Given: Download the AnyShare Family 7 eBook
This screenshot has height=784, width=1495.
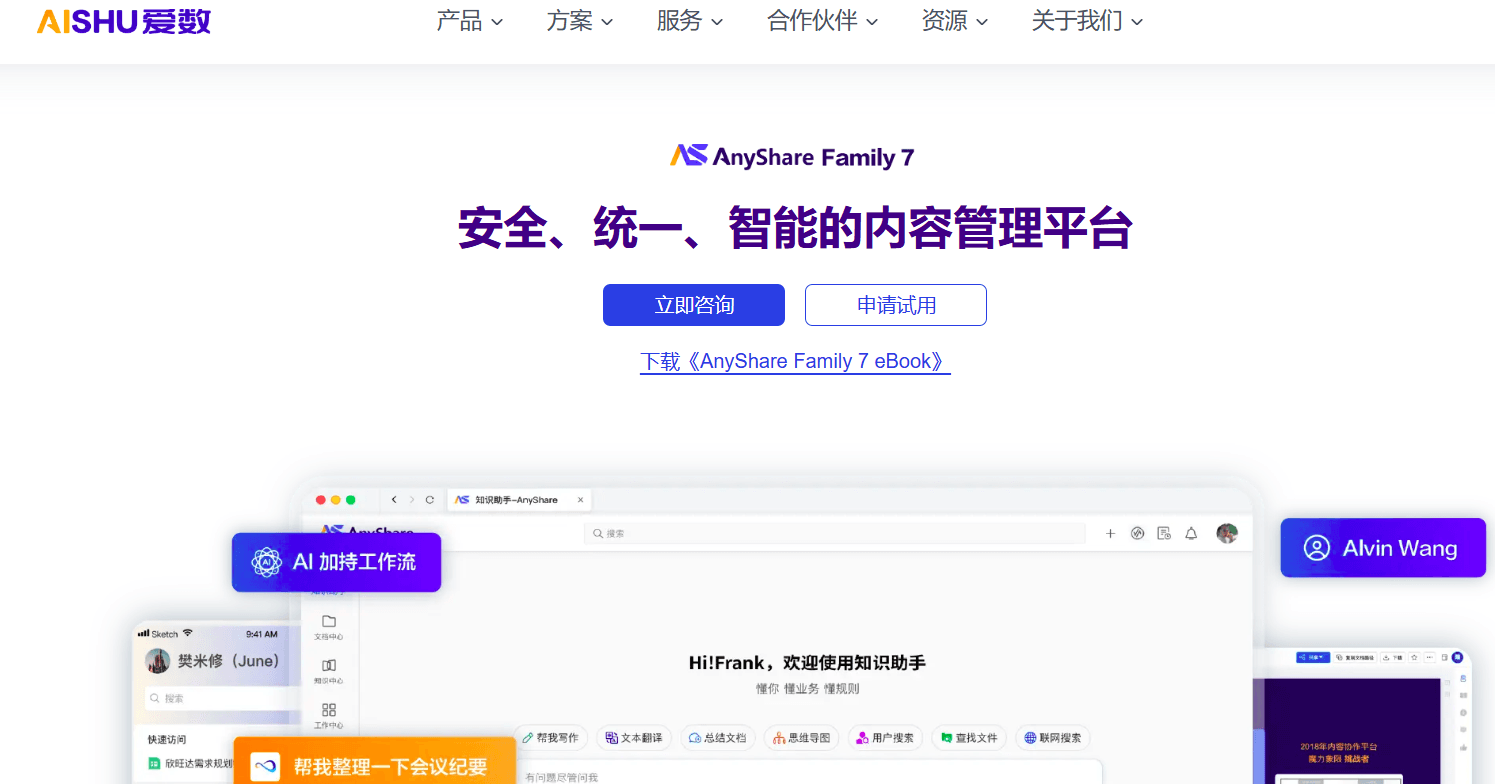Looking at the screenshot, I should click(795, 361).
